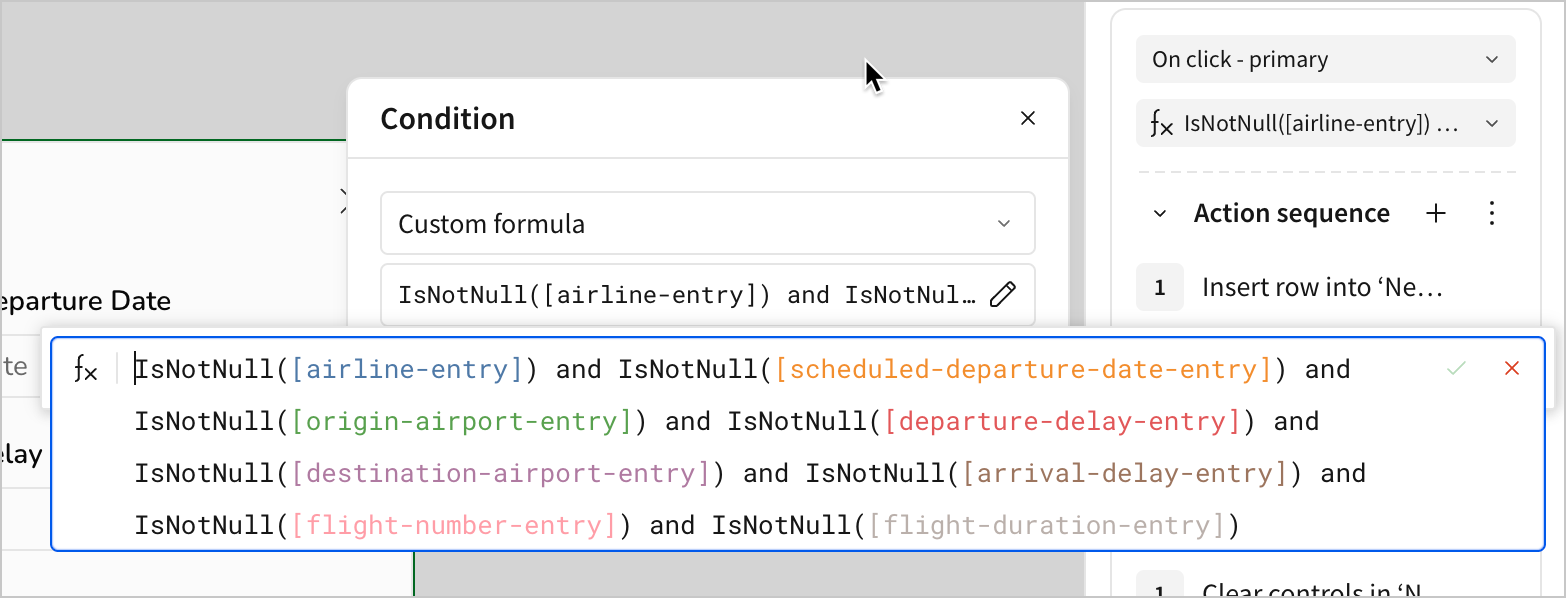Click the fx icon in formula editor
Viewport: 1566px width, 598px height.
(x=86, y=370)
